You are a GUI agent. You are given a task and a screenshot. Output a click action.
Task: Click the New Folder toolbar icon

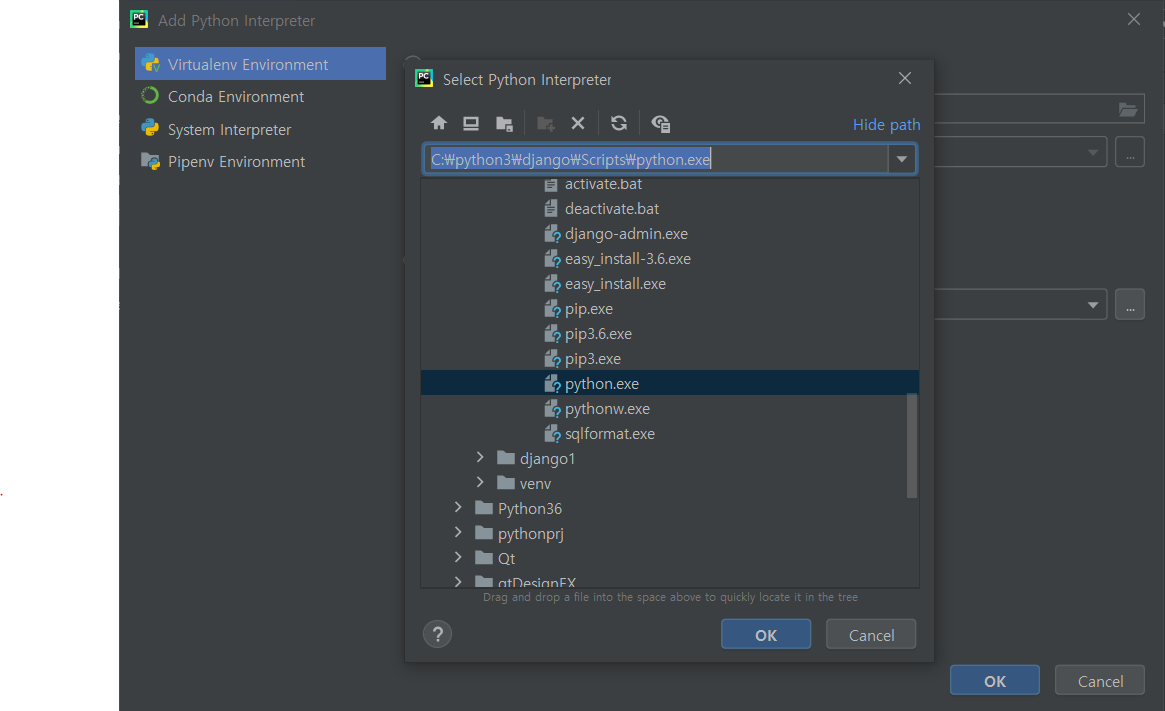pyautogui.click(x=546, y=124)
